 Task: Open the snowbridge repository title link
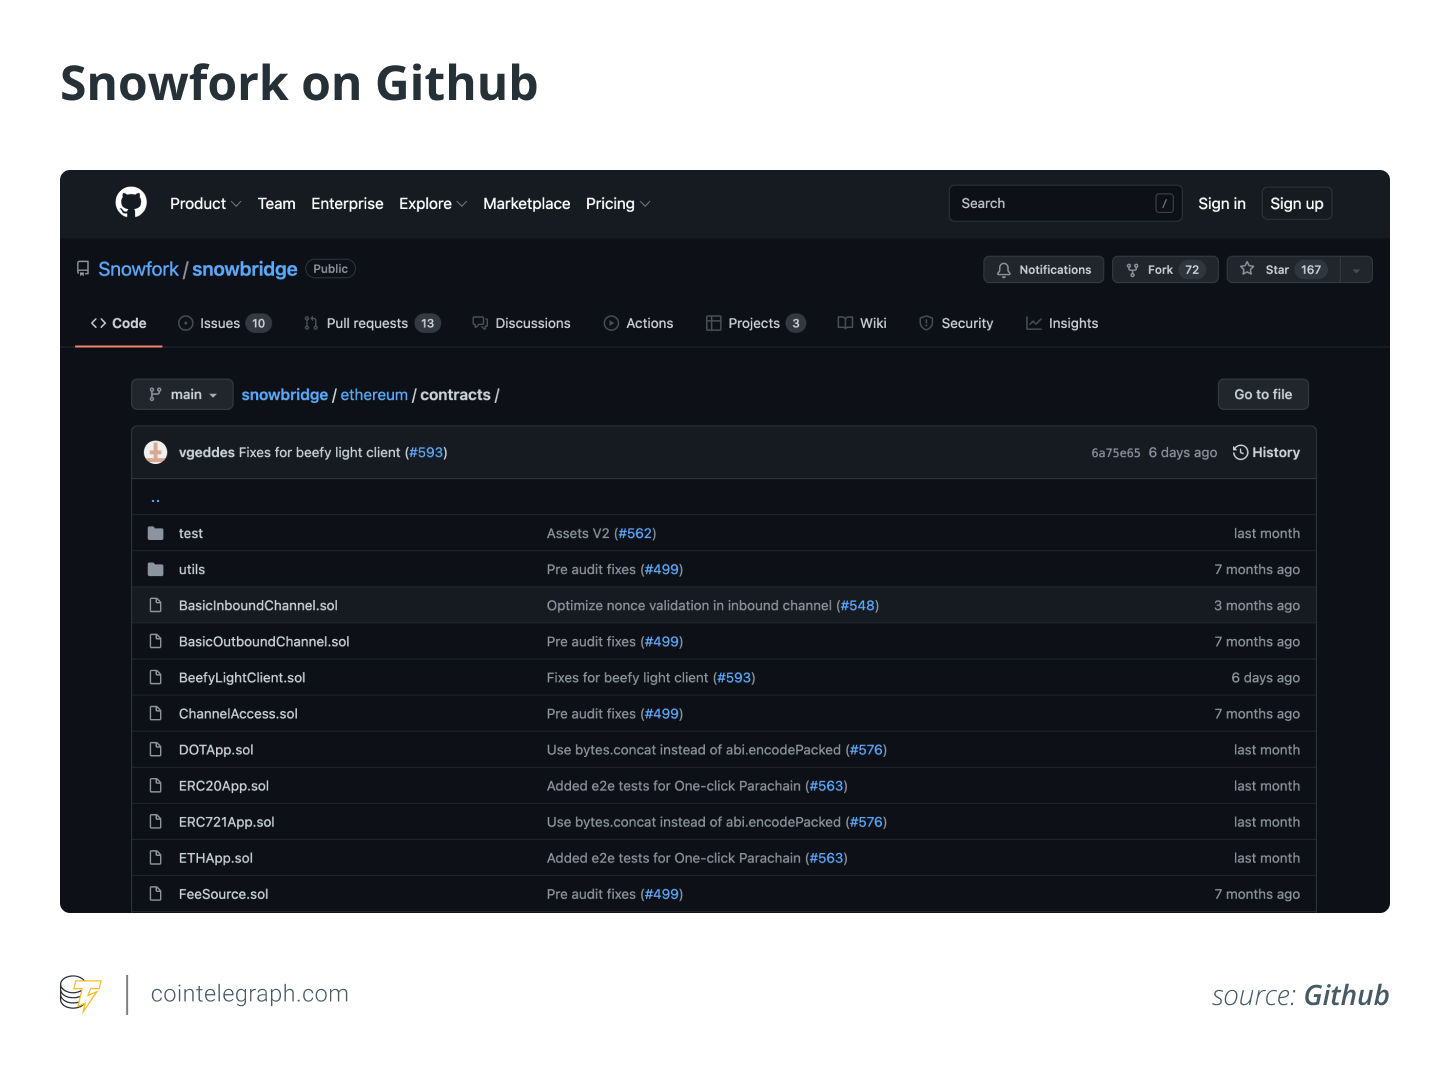[x=245, y=269]
